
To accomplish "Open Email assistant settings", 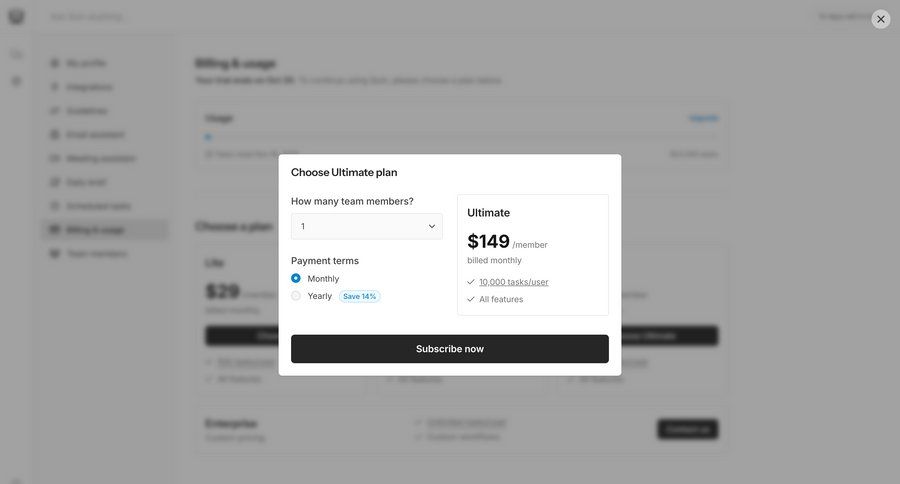I will pyautogui.click(x=95, y=134).
